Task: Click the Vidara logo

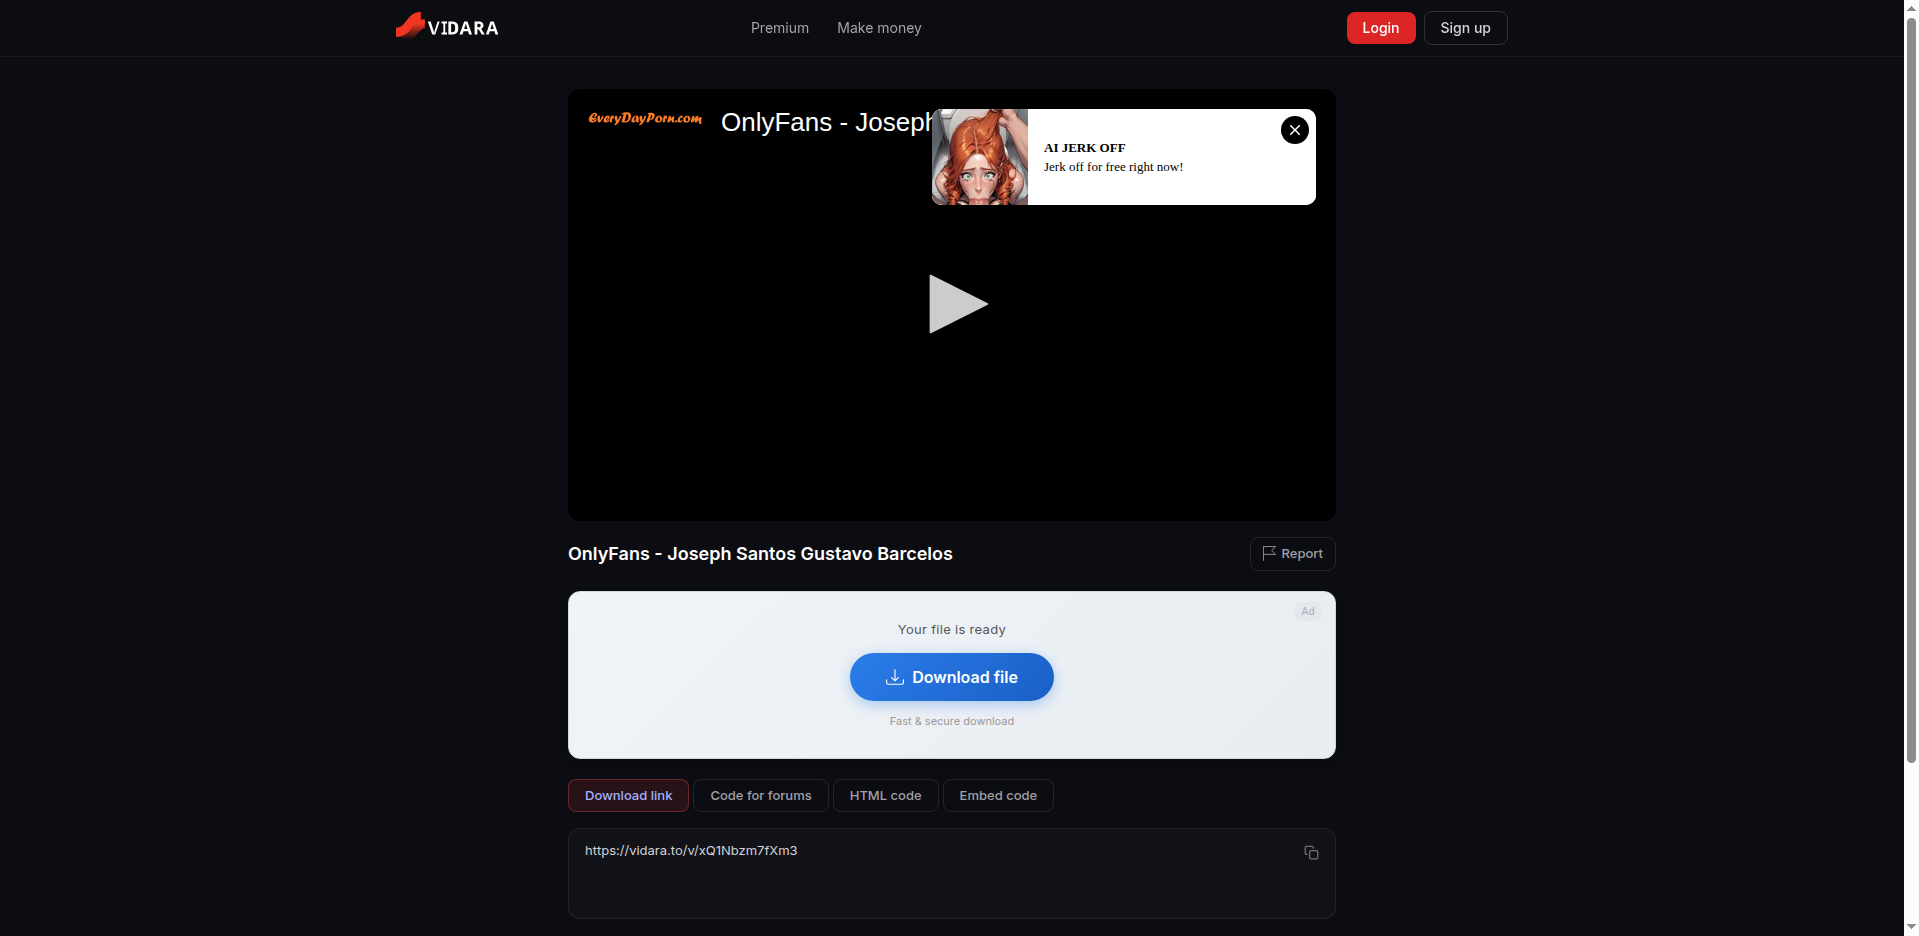Action: pyautogui.click(x=447, y=27)
